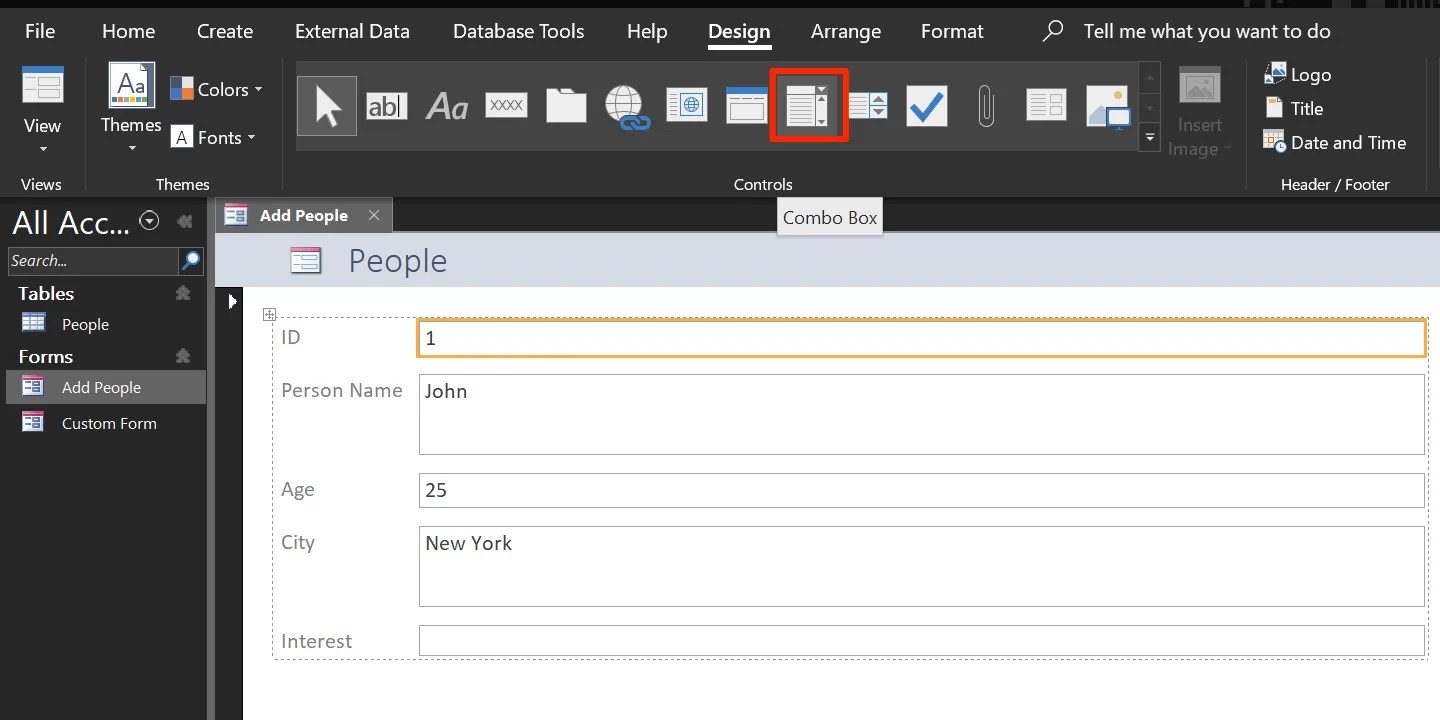This screenshot has width=1440, height=720.
Task: Insert Date and Time into the header
Action: tap(1334, 143)
